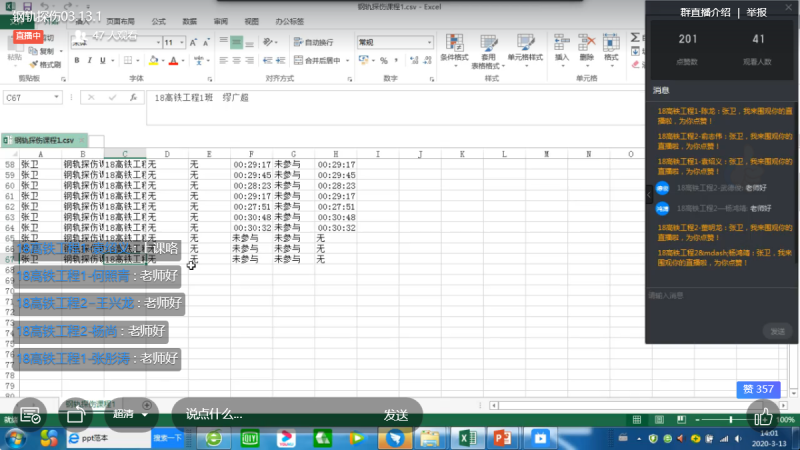Click the 发送 button in overlay bar
The image size is (800, 450).
click(x=395, y=414)
